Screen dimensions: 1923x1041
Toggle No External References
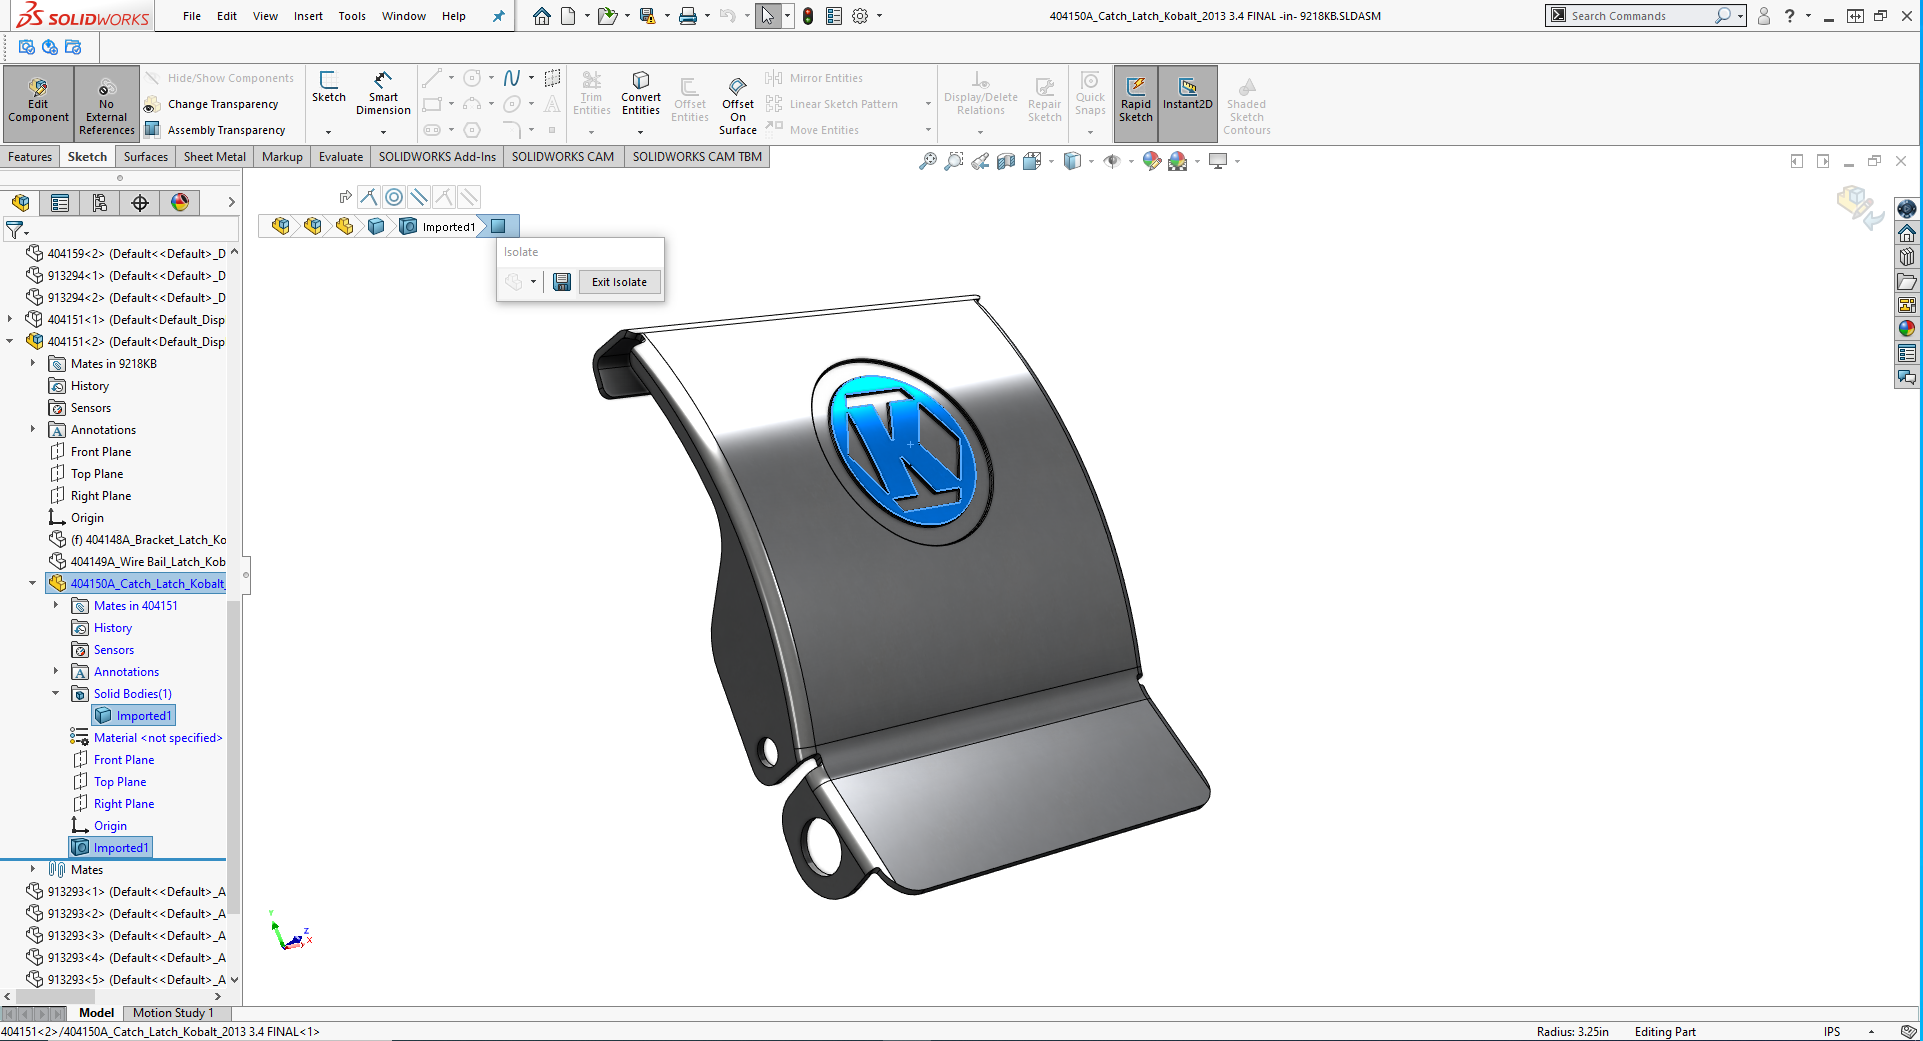106,103
